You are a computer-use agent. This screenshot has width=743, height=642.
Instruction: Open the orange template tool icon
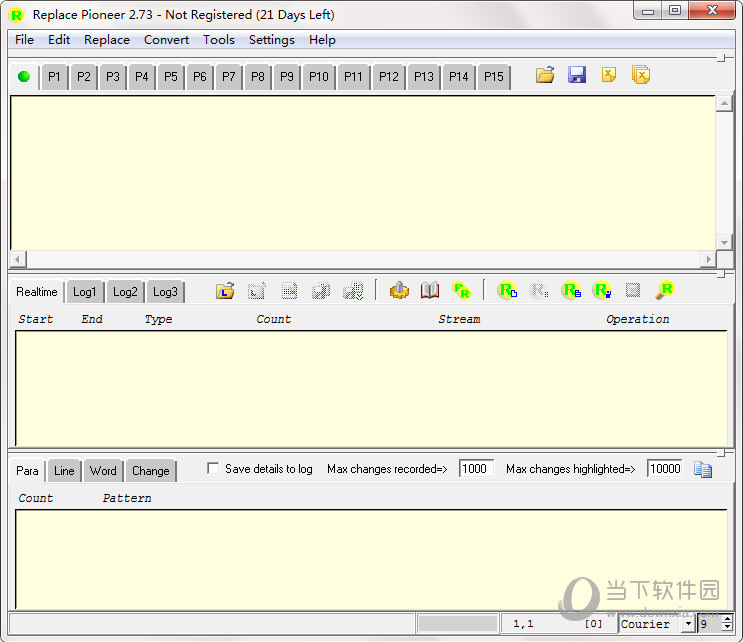[399, 290]
